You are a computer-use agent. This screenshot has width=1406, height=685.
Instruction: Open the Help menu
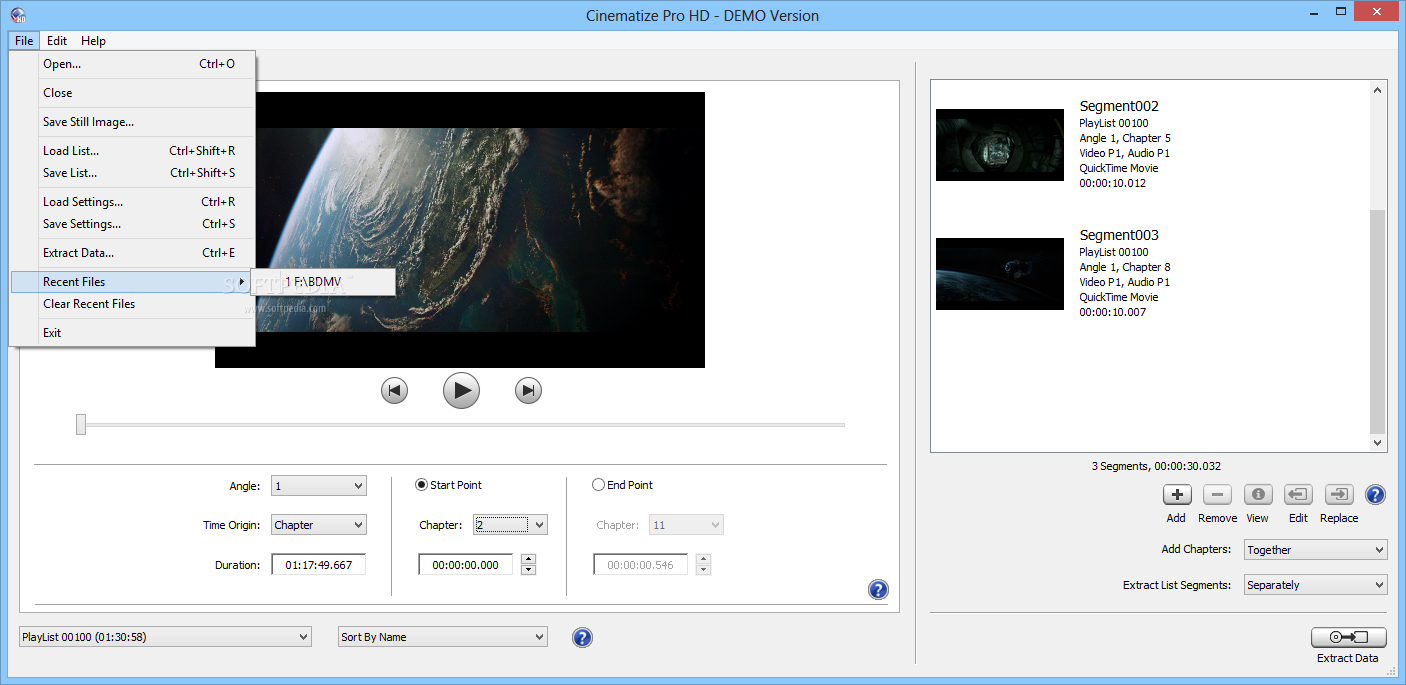[x=93, y=41]
